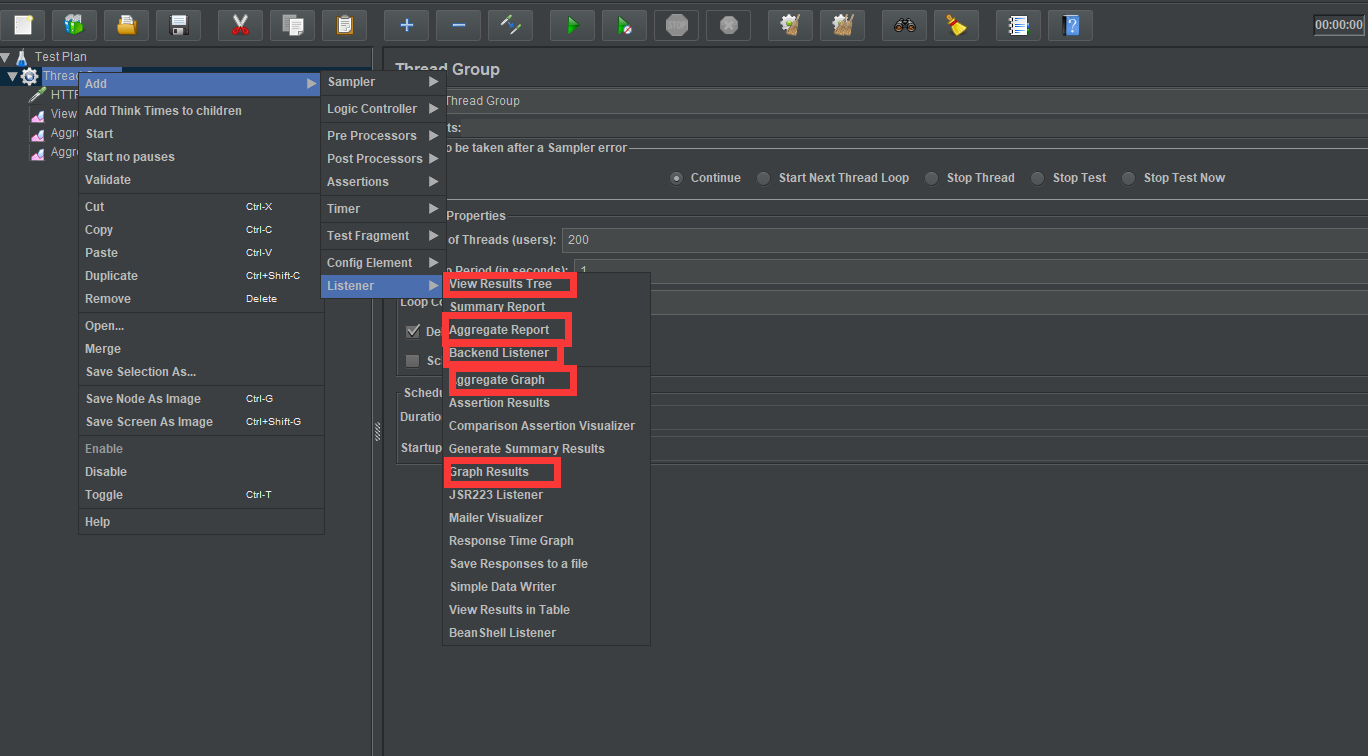Click Merge in context menu

click(201, 349)
